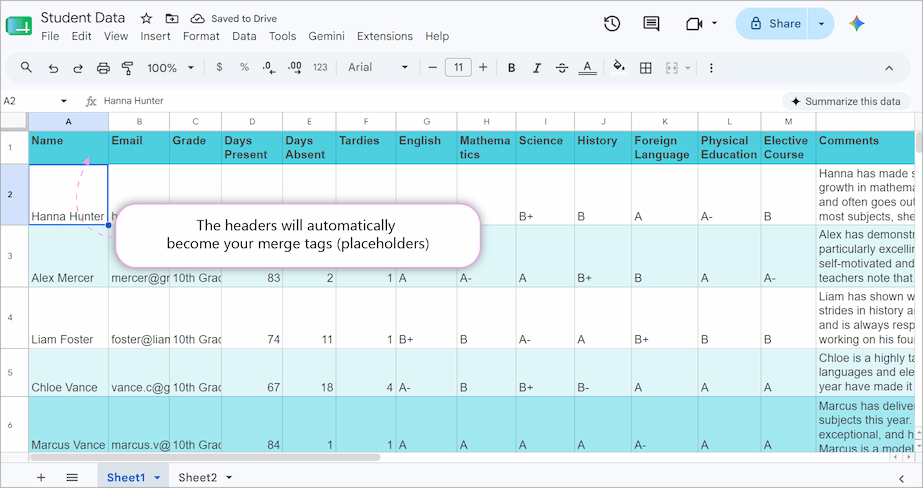Toggle bold formatting

click(512, 68)
